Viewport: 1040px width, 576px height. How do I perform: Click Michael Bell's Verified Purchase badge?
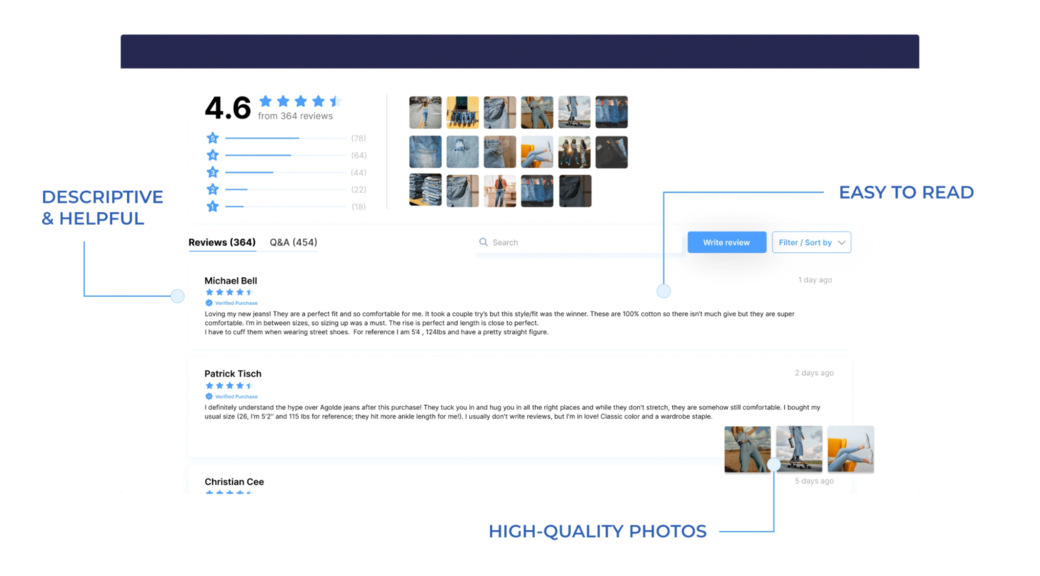(x=231, y=303)
